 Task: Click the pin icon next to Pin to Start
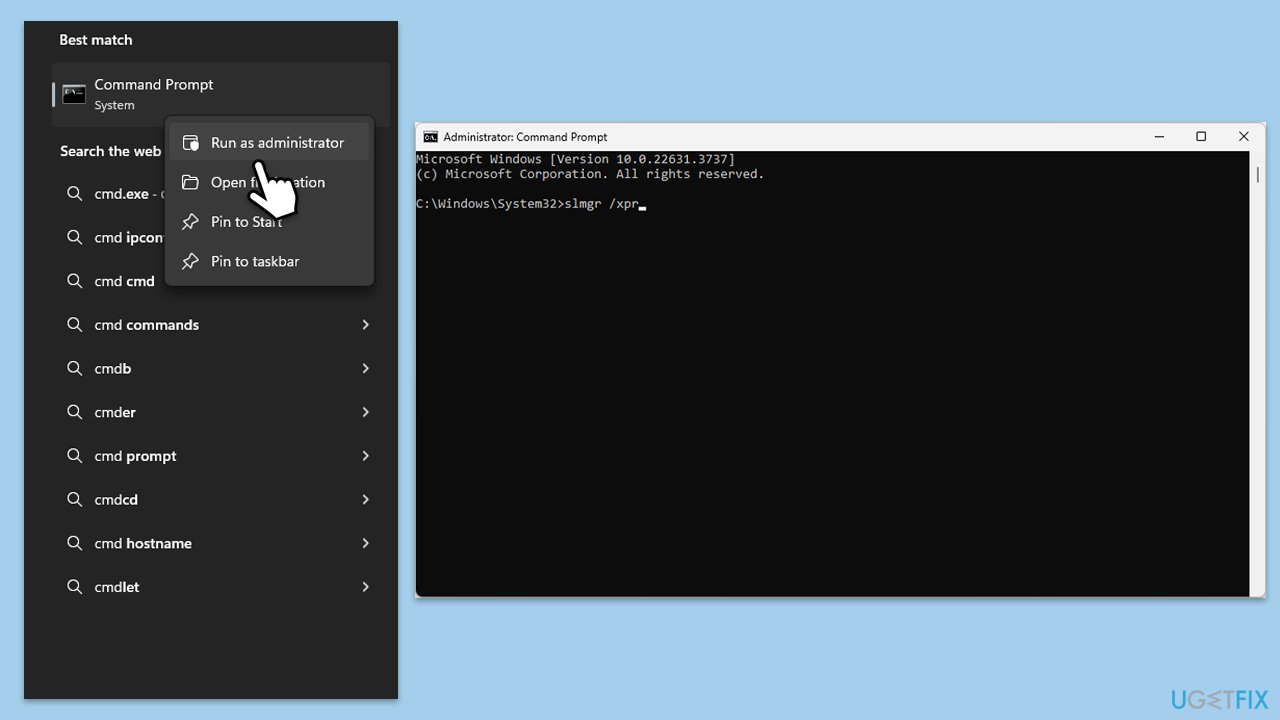tap(190, 222)
